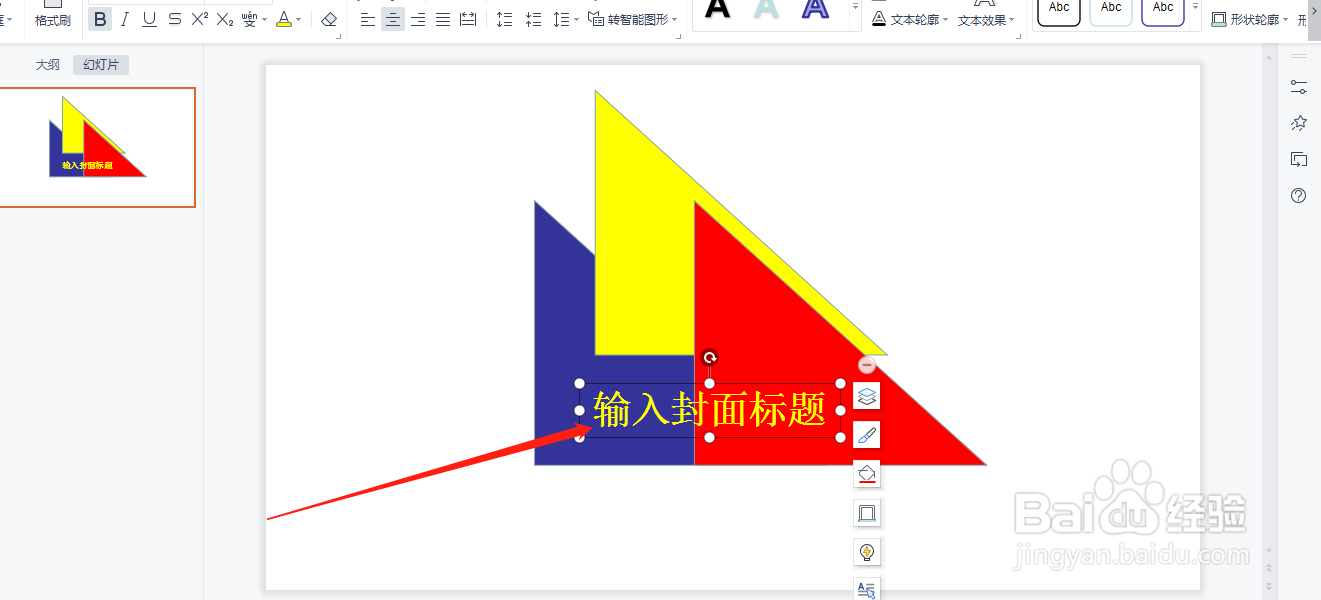Click the line spacing icon
The image size is (1321, 600).
[x=561, y=19]
